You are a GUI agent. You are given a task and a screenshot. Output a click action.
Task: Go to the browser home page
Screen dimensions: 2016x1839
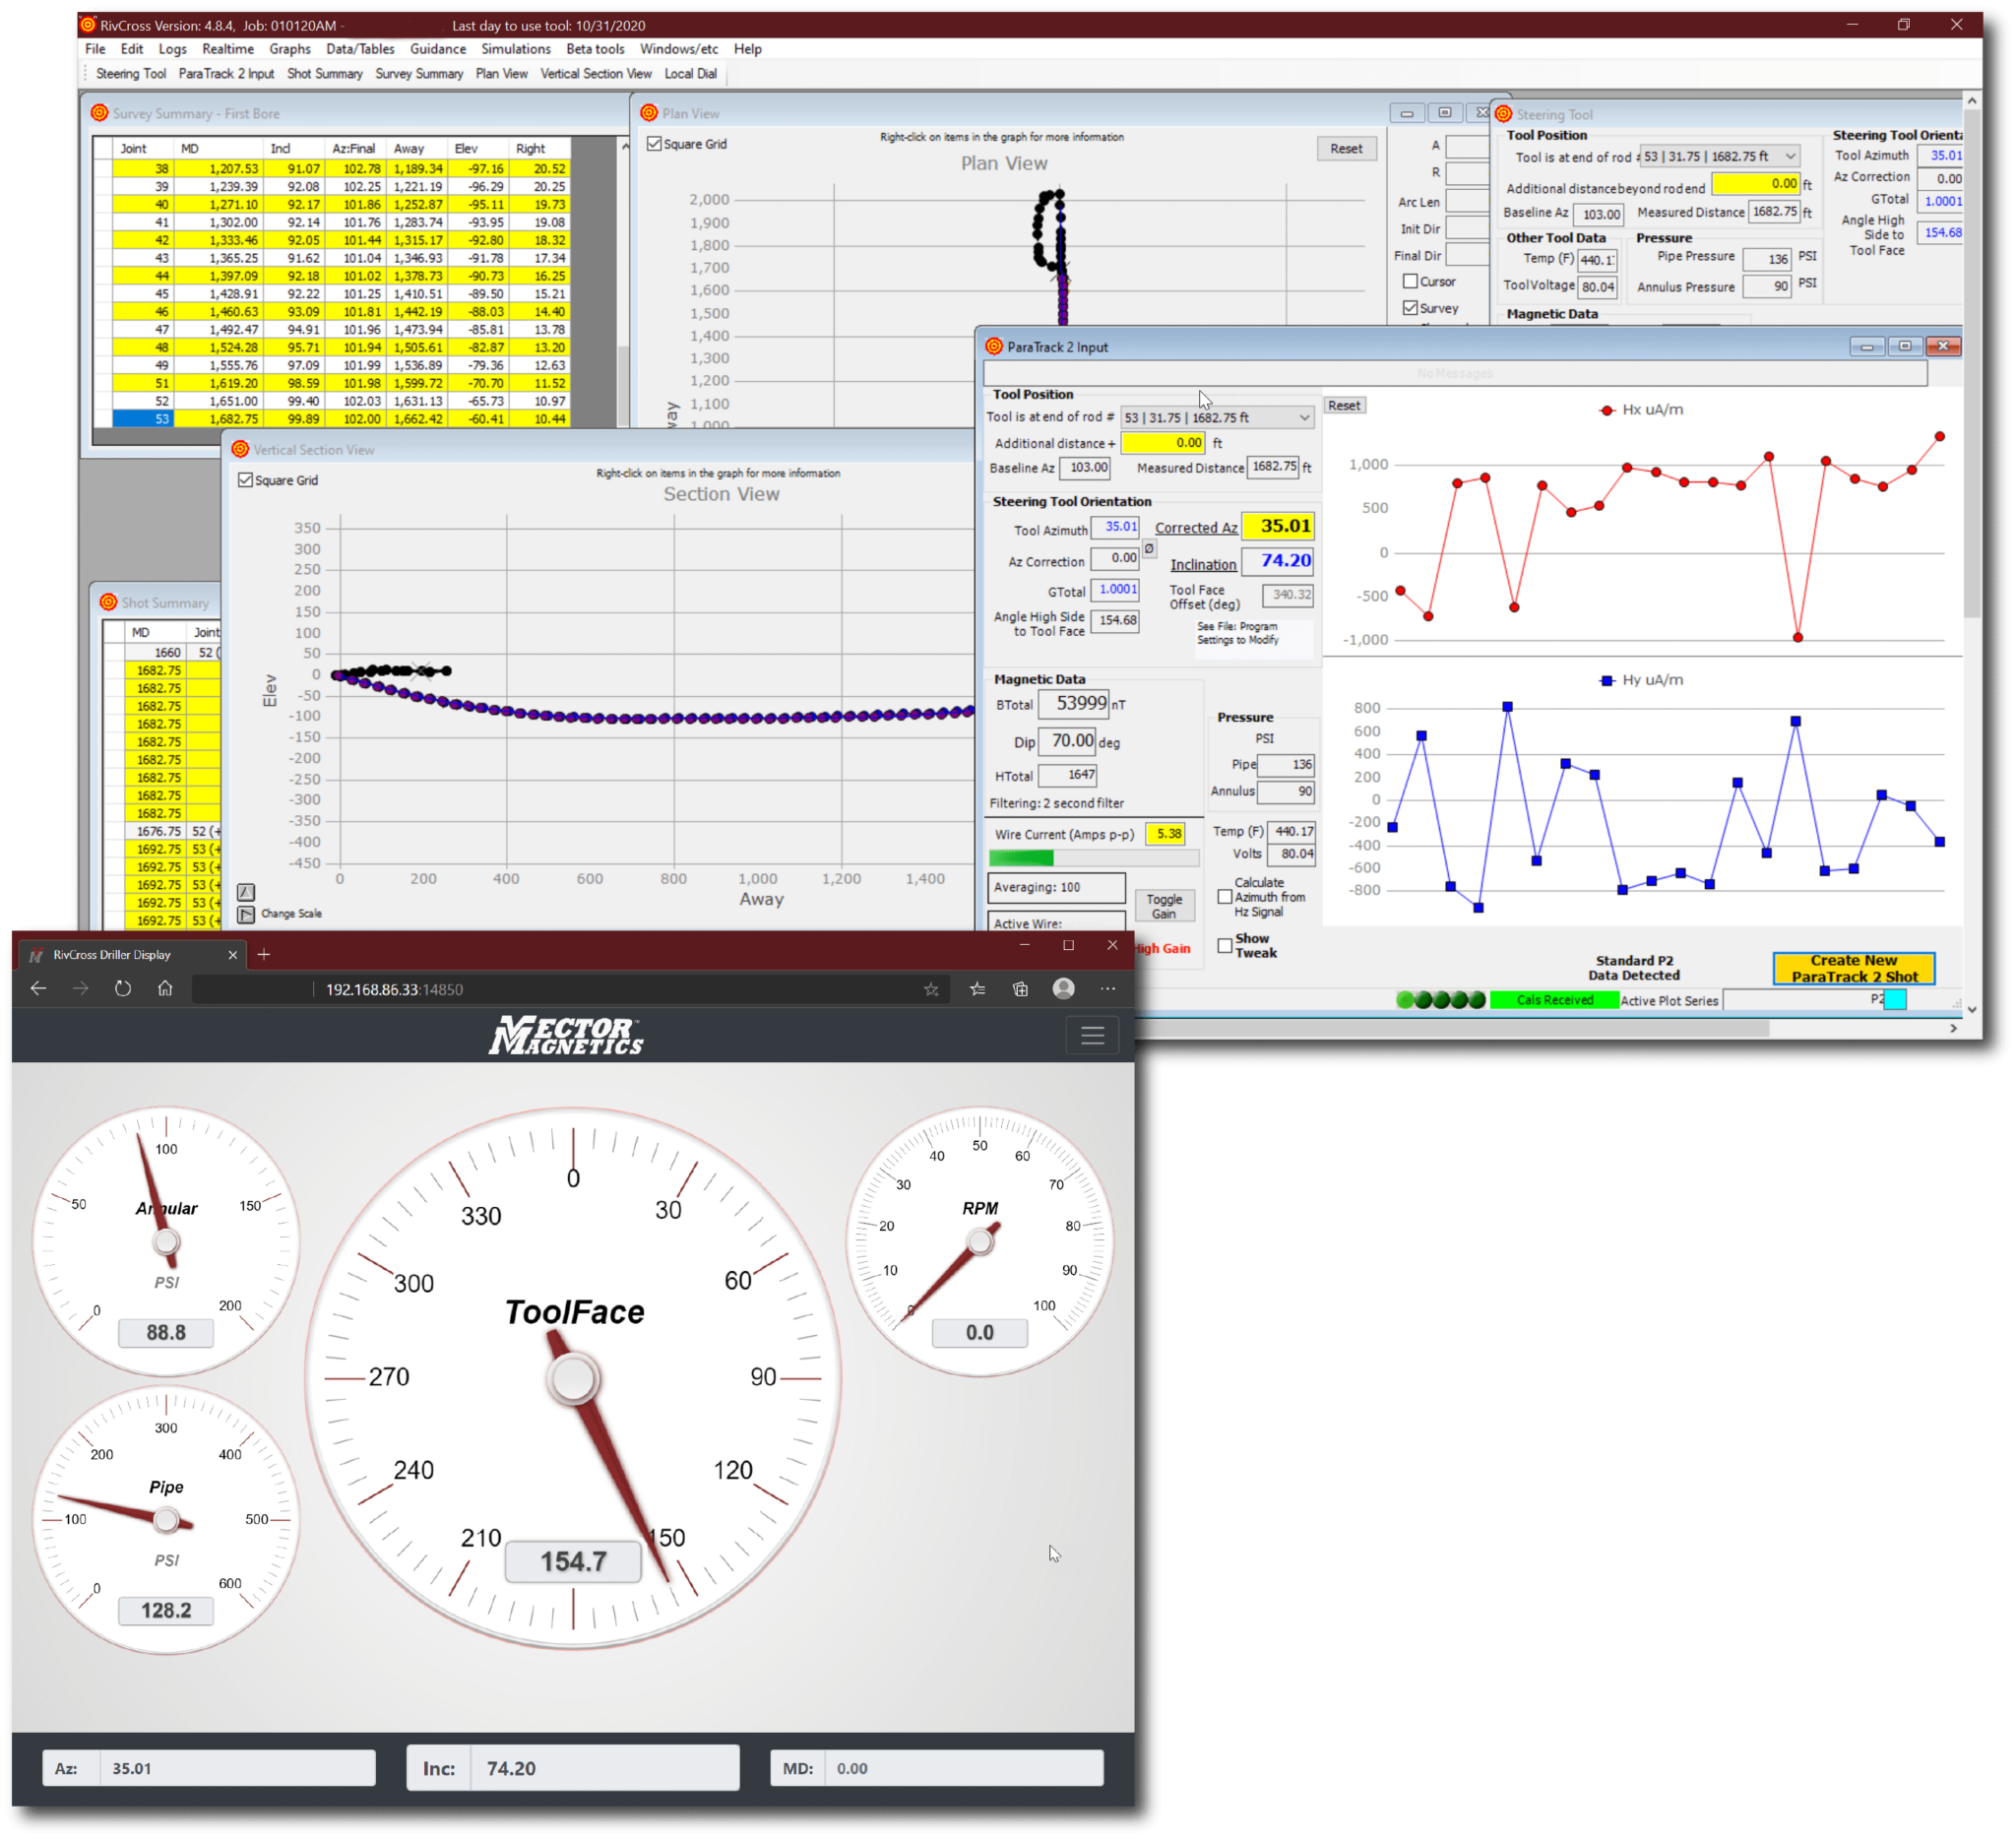click(165, 989)
